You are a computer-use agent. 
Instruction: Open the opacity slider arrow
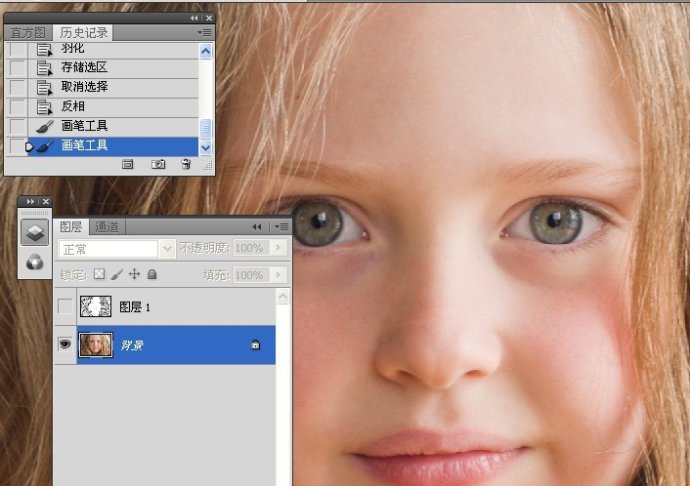point(279,248)
